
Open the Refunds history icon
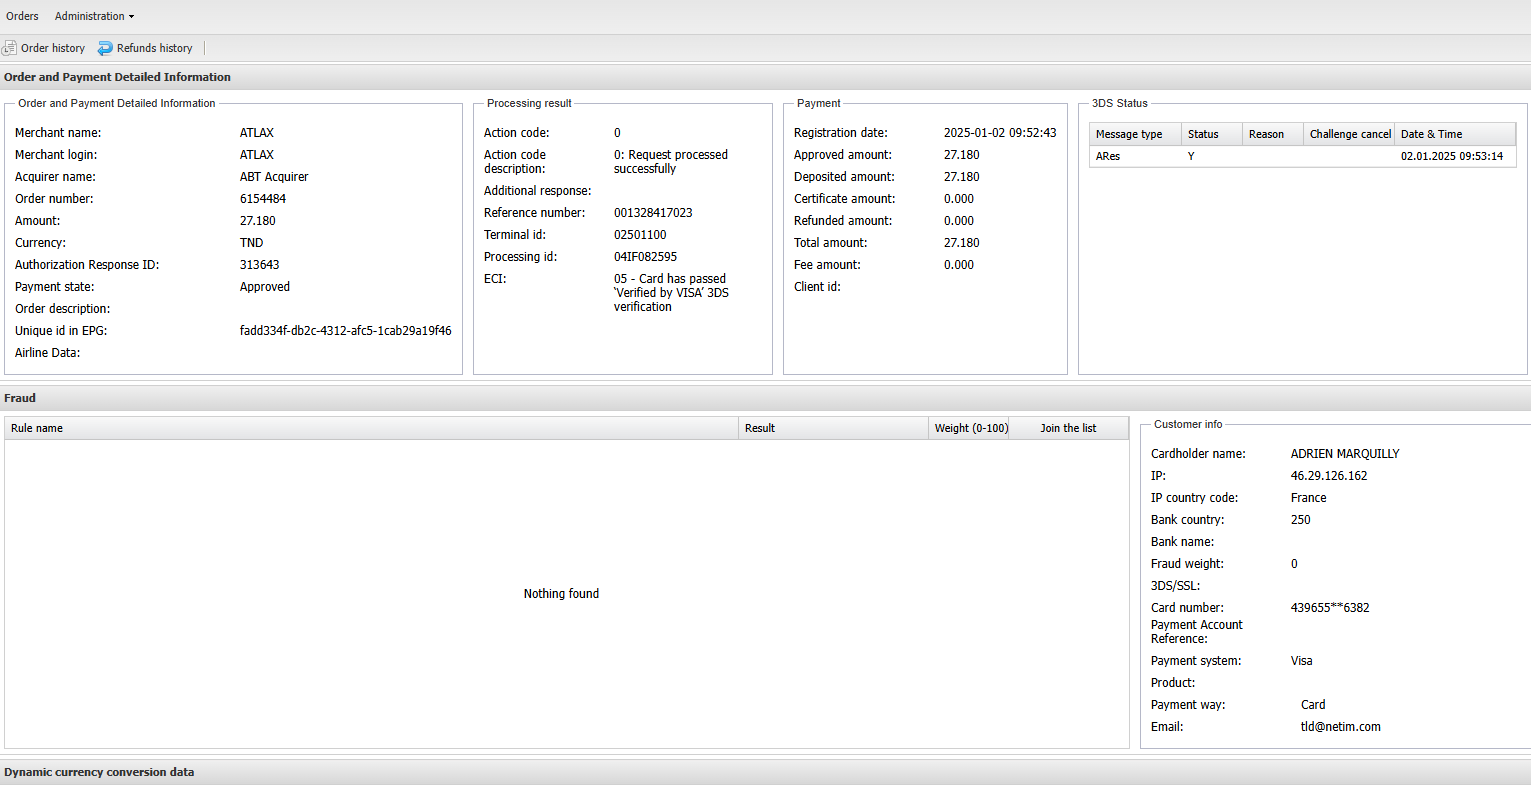[x=105, y=48]
